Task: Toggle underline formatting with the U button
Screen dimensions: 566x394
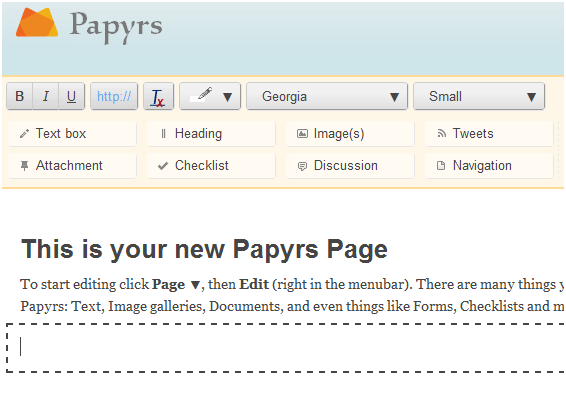Action: click(x=71, y=96)
